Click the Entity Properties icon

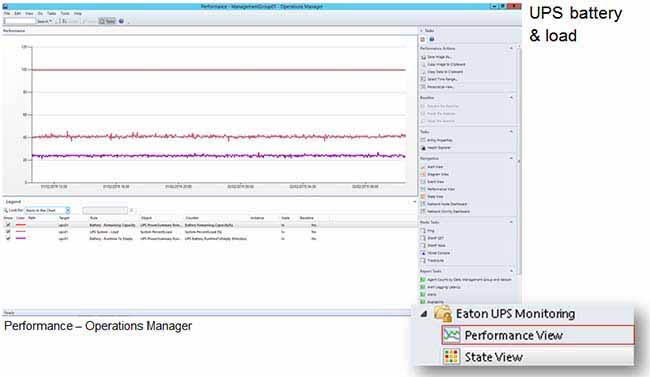pos(423,140)
